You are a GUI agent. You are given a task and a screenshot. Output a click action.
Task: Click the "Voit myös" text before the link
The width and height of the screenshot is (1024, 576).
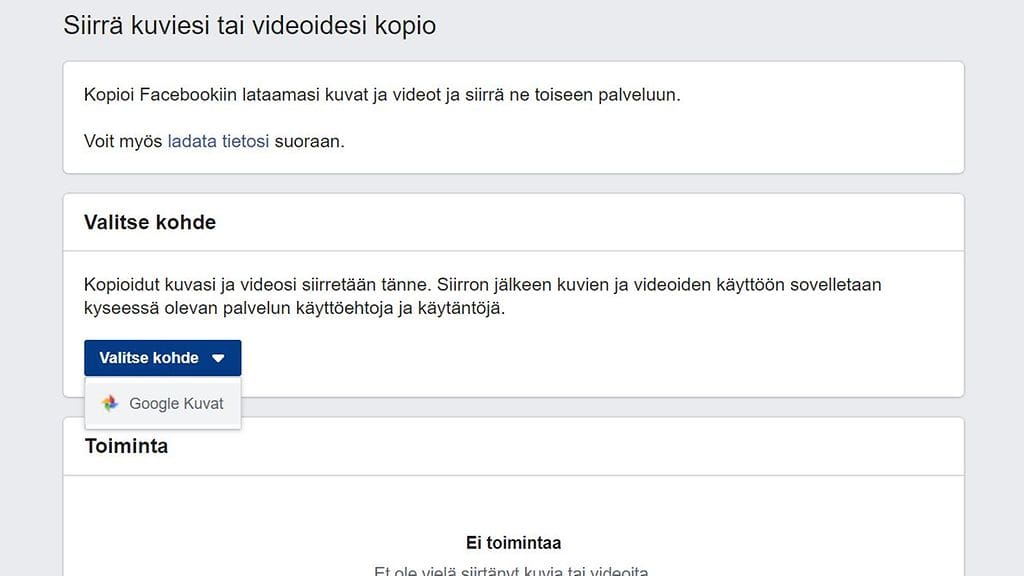pyautogui.click(x=123, y=141)
